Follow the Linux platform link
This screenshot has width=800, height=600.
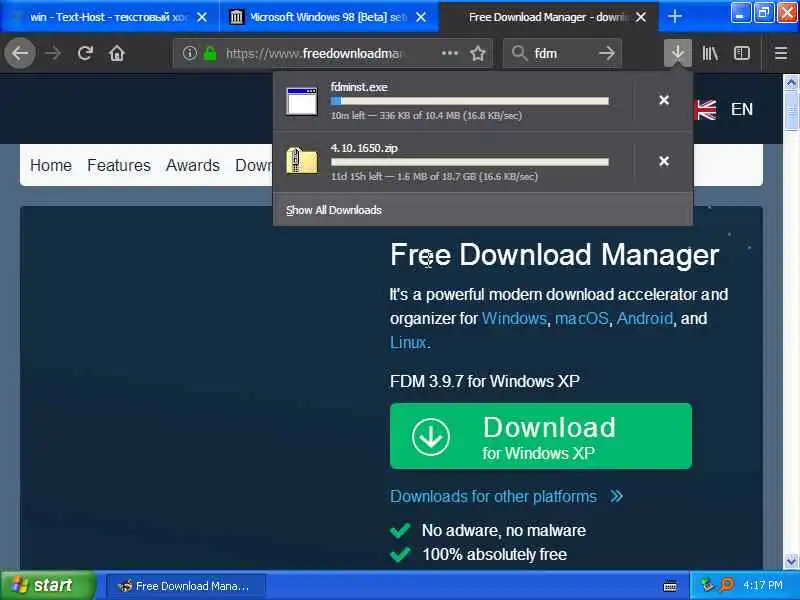[408, 342]
